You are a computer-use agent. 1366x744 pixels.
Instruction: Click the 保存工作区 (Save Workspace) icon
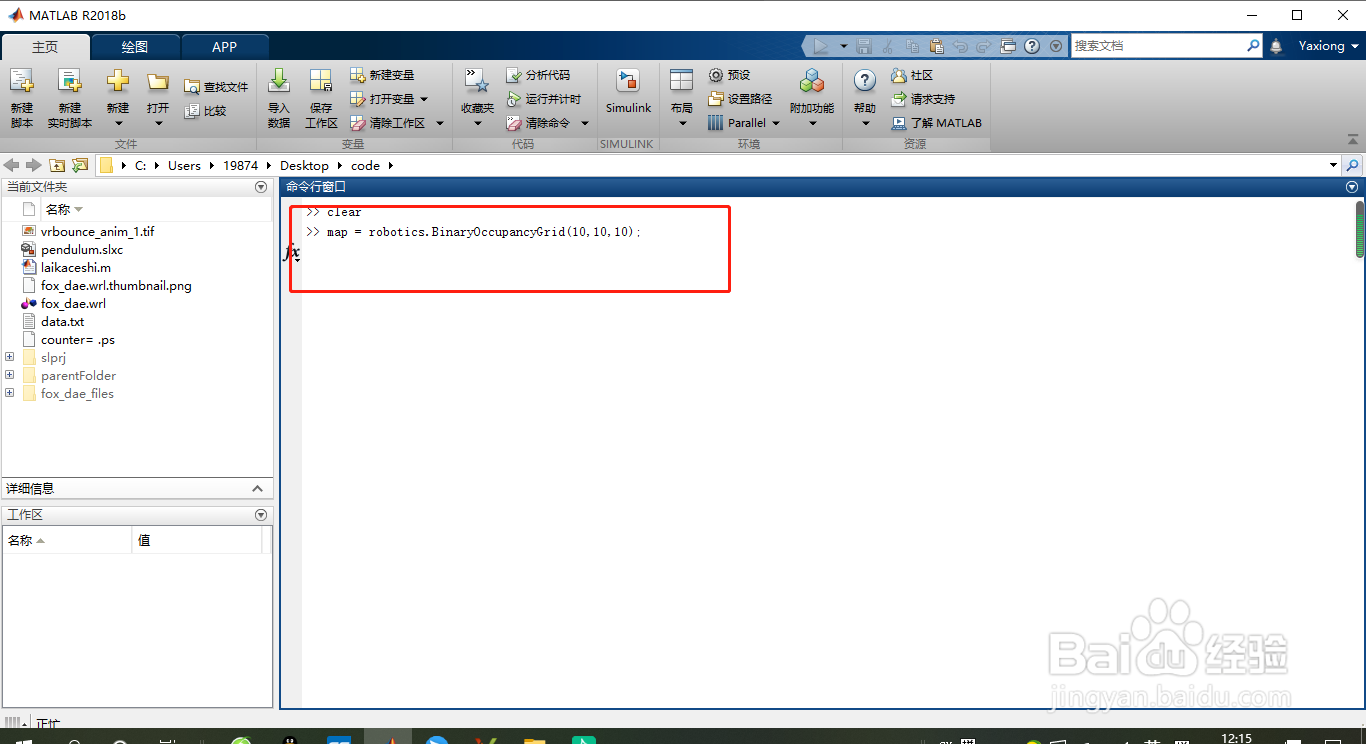click(321, 81)
